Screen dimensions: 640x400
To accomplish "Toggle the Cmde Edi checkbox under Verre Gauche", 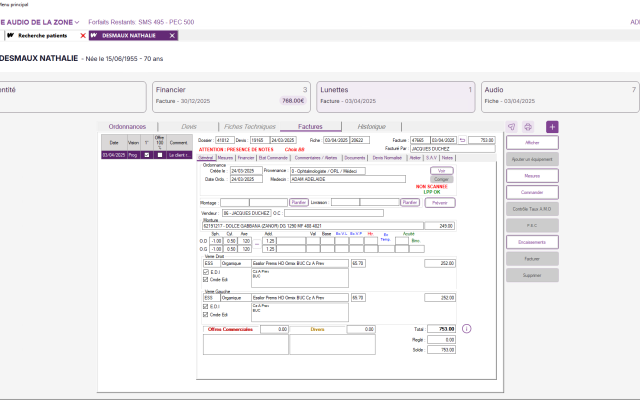I will click(x=206, y=315).
